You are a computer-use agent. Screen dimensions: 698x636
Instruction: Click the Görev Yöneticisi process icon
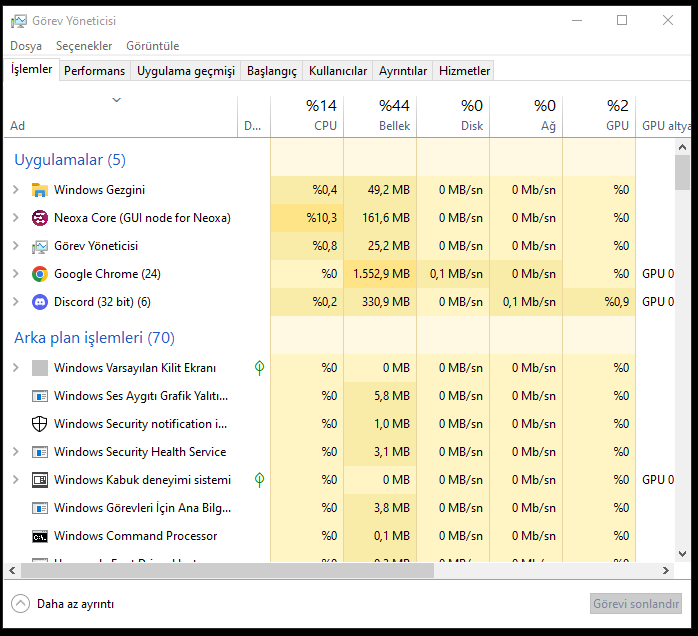coord(40,246)
